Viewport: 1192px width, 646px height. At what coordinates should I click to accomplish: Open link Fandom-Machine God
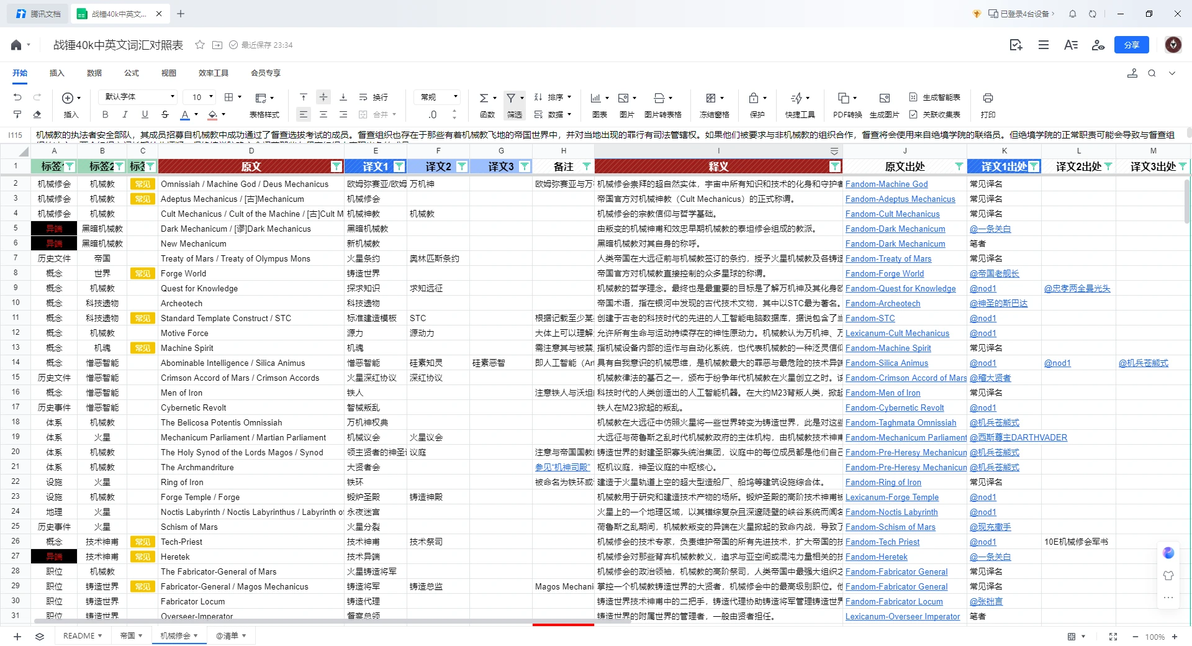(886, 184)
